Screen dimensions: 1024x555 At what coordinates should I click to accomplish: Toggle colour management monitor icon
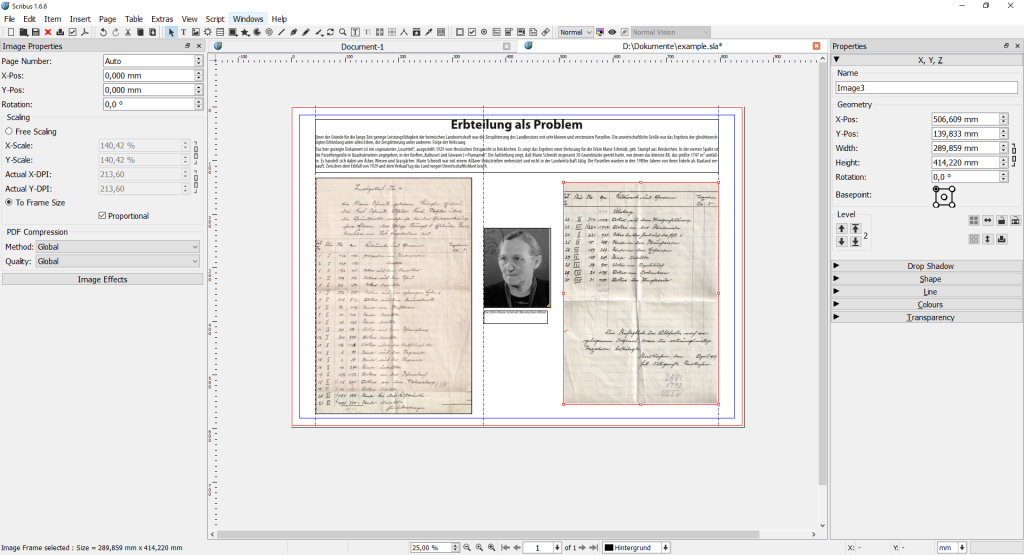pyautogui.click(x=600, y=32)
